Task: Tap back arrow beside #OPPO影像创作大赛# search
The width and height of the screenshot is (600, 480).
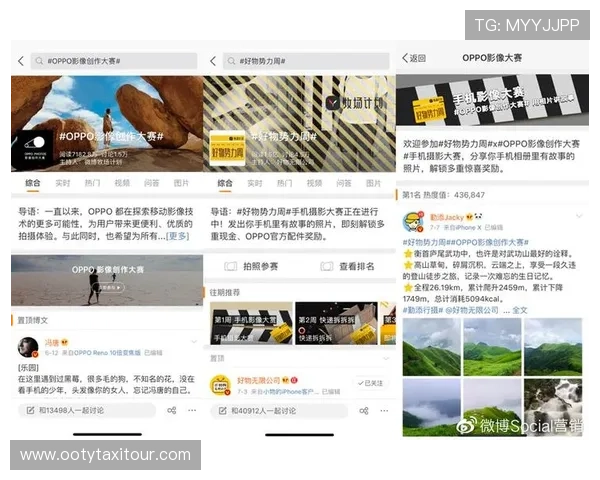Action: pos(21,61)
